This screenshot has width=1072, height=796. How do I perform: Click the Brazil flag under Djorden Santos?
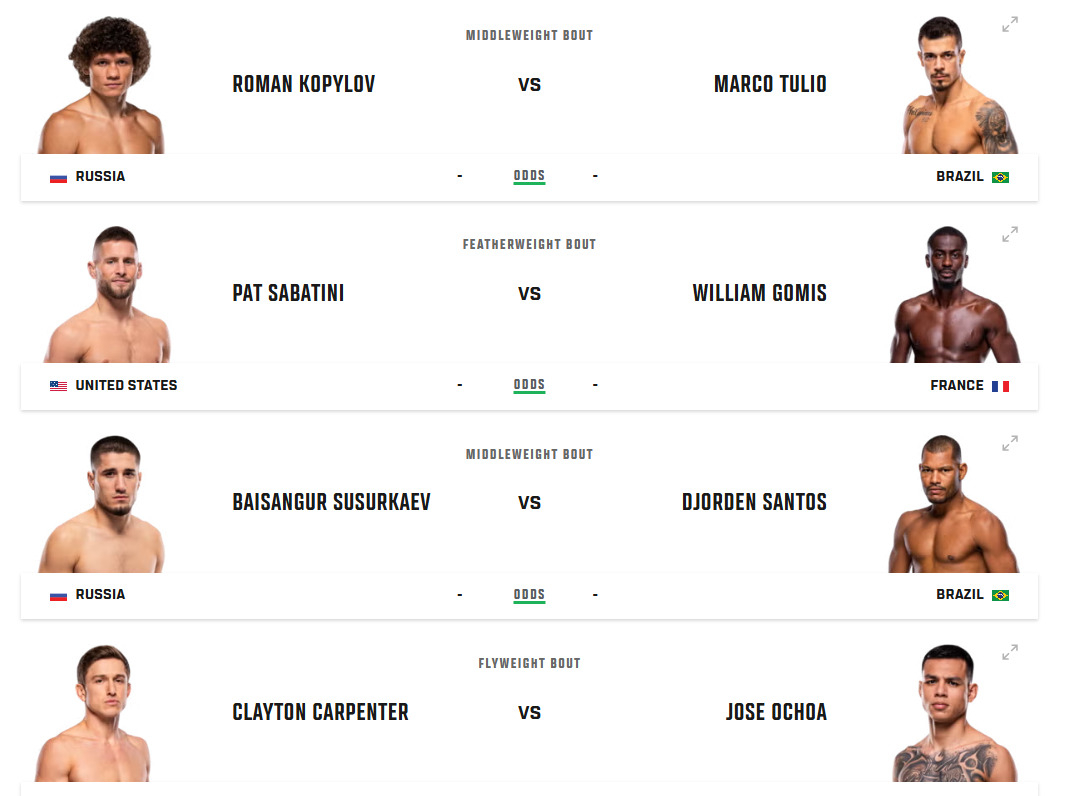(1000, 595)
